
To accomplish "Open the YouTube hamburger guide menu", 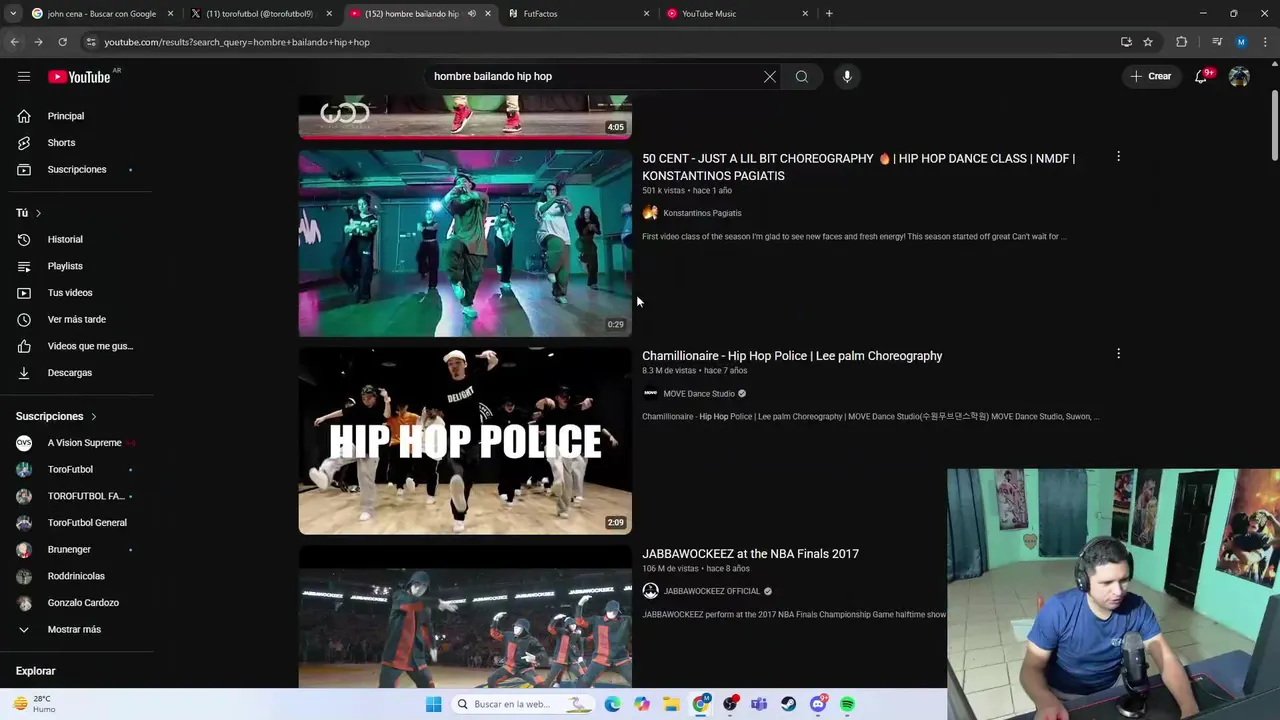I will pyautogui.click(x=24, y=76).
